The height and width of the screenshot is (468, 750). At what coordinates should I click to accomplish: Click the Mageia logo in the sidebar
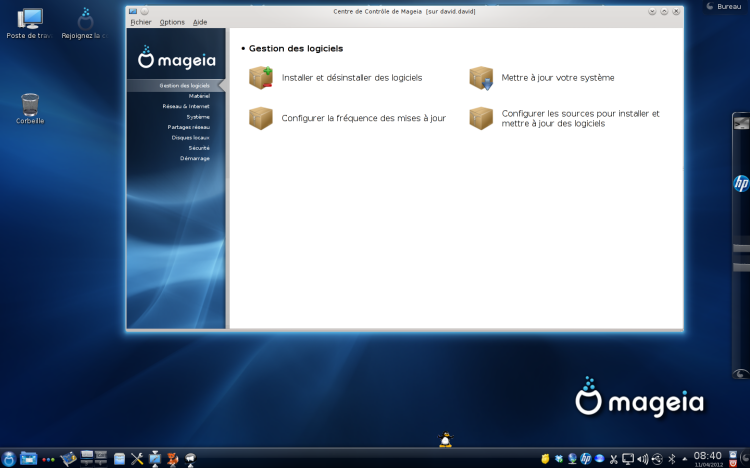[176, 57]
